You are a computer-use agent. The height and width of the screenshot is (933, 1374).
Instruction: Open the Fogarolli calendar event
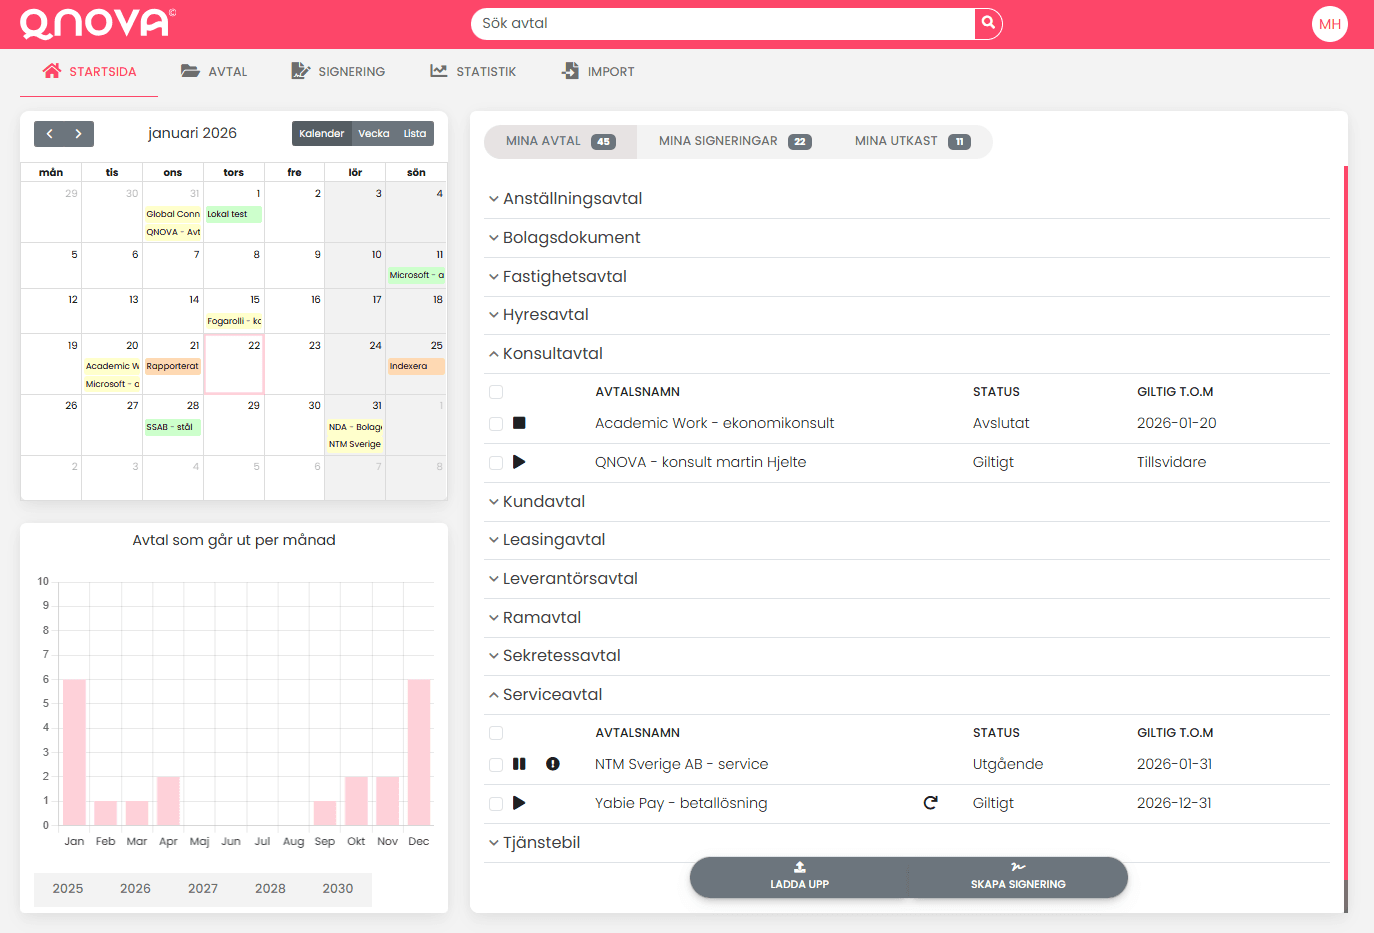click(233, 321)
